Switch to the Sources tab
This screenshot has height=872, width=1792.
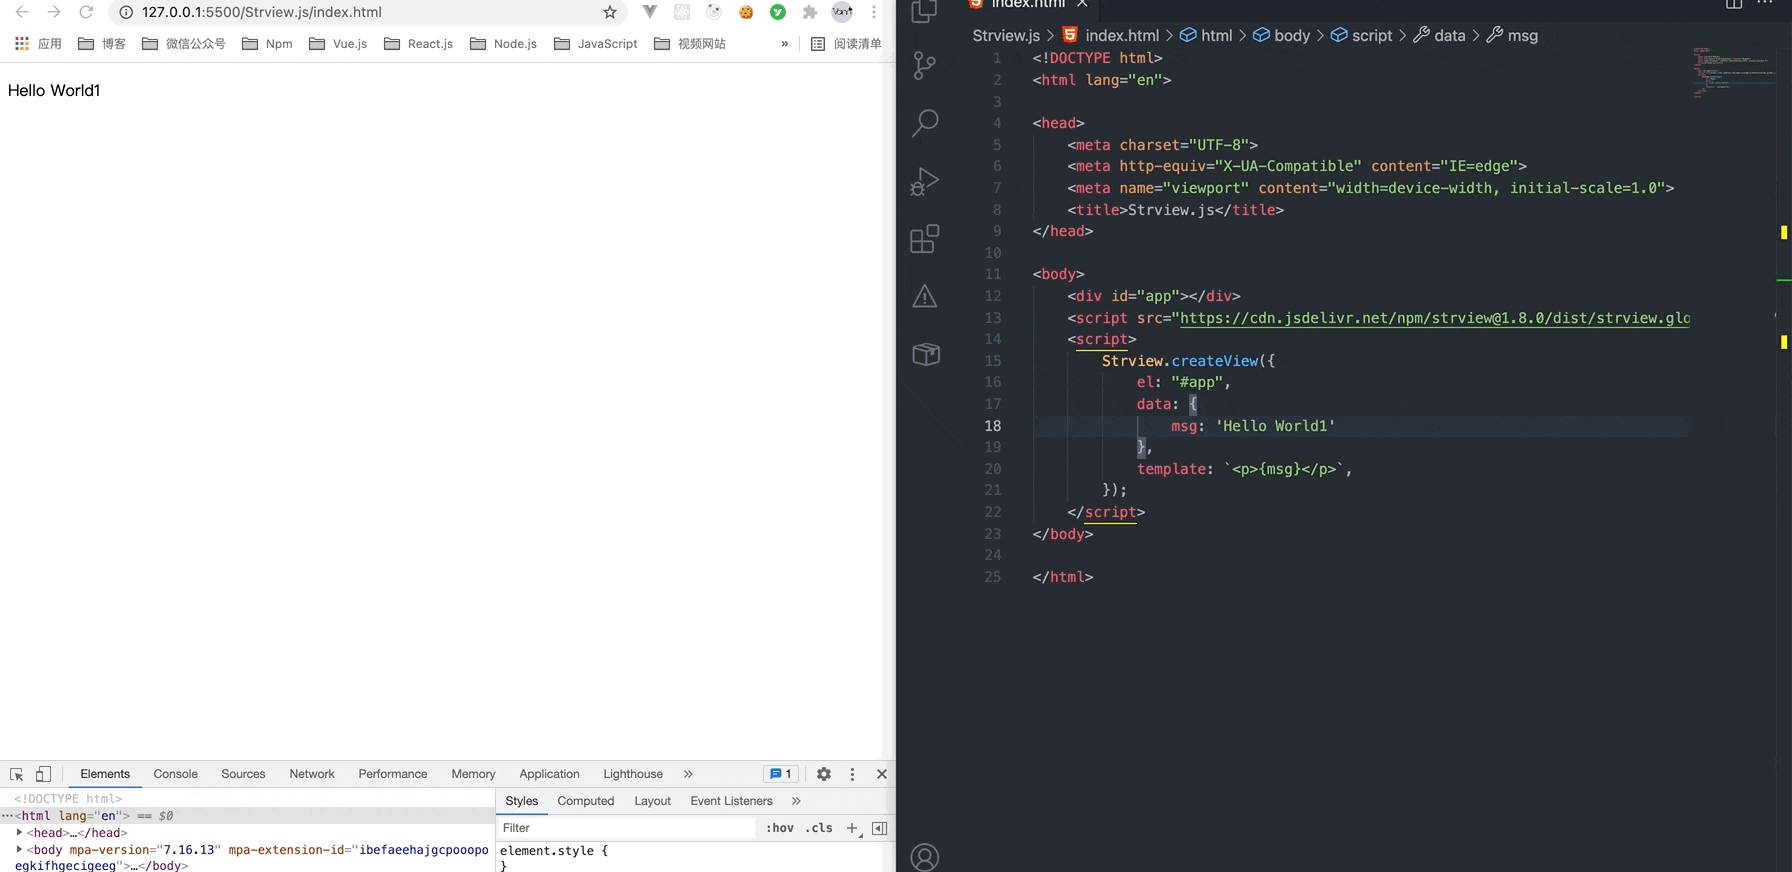(243, 774)
